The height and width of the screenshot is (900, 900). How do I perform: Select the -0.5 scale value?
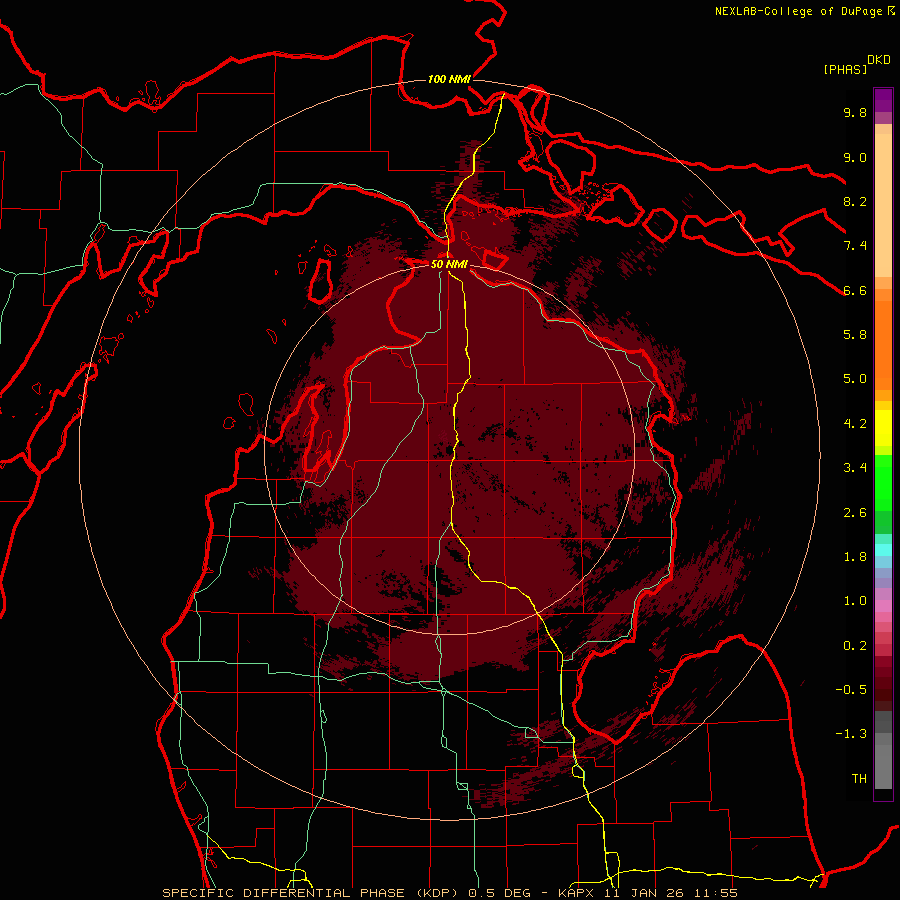click(x=851, y=690)
